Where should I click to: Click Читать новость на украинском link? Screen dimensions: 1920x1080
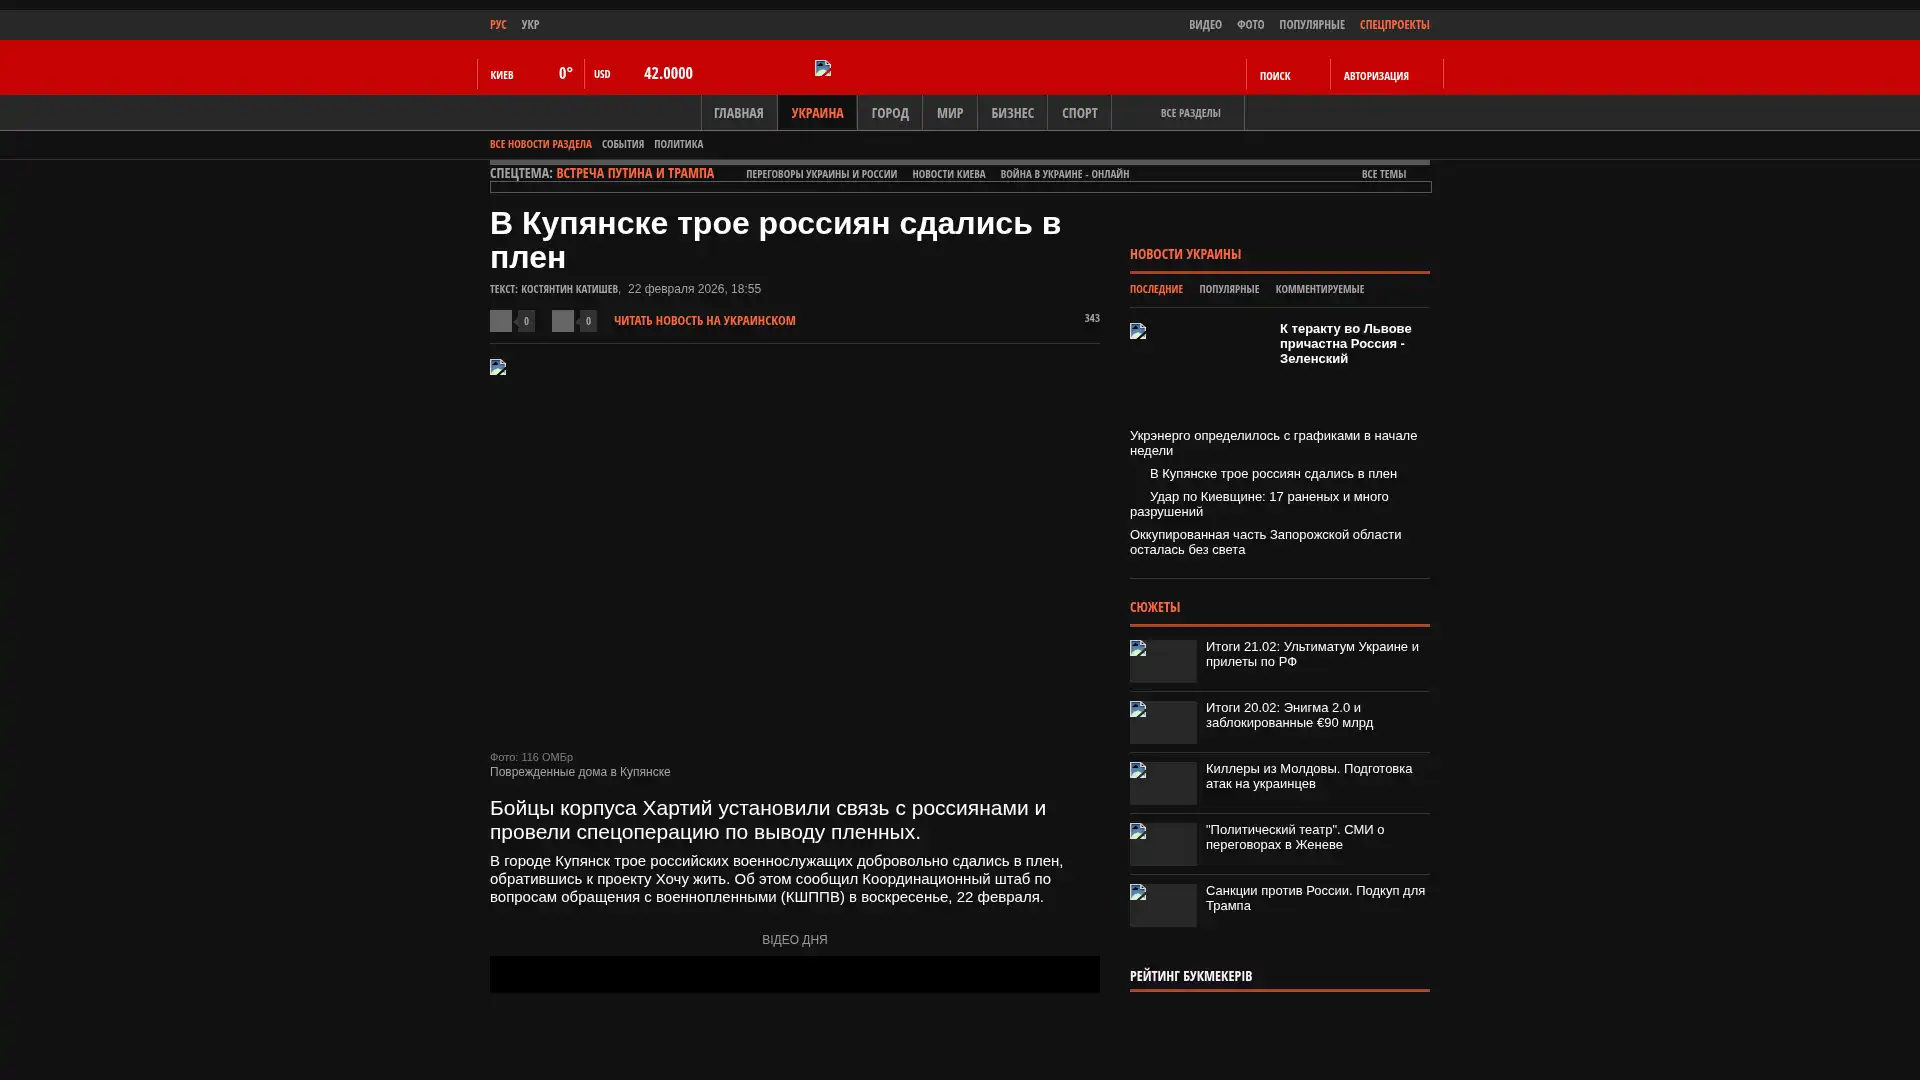tap(704, 321)
